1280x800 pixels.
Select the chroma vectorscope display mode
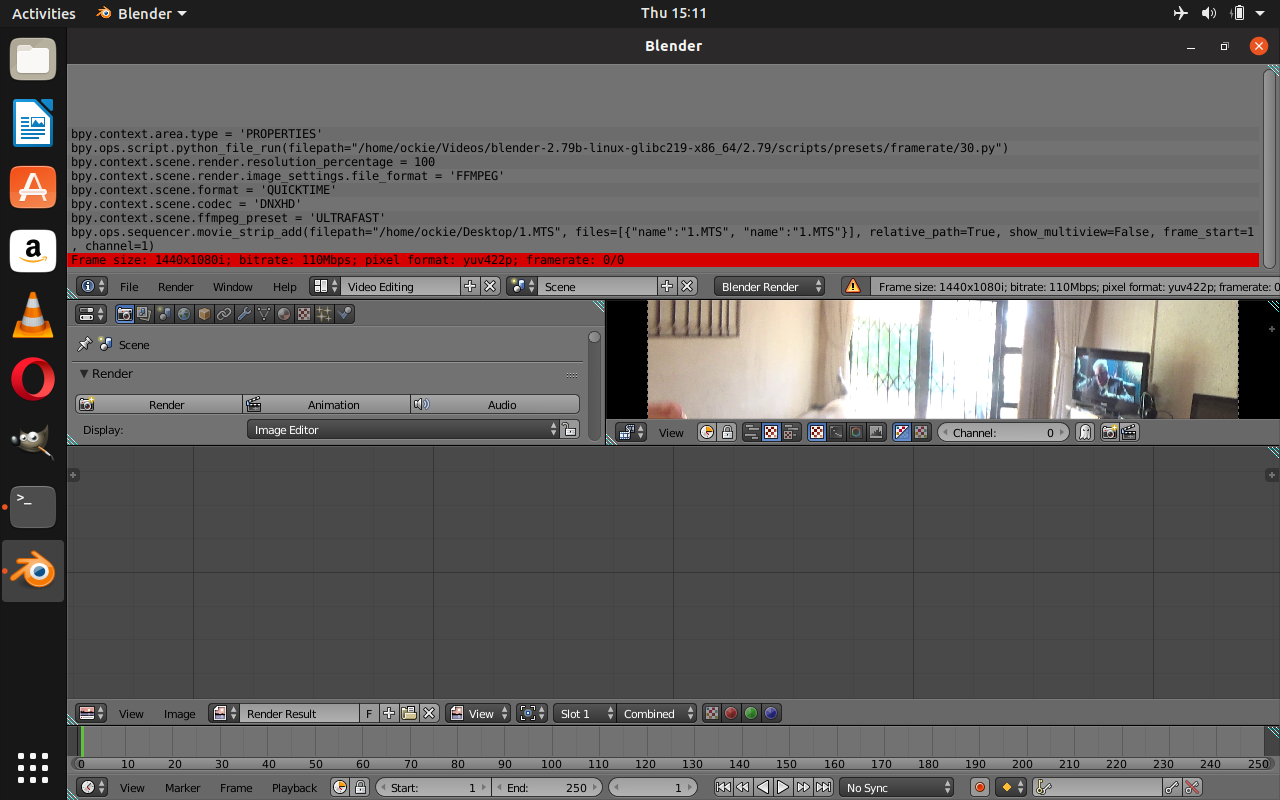click(x=856, y=433)
